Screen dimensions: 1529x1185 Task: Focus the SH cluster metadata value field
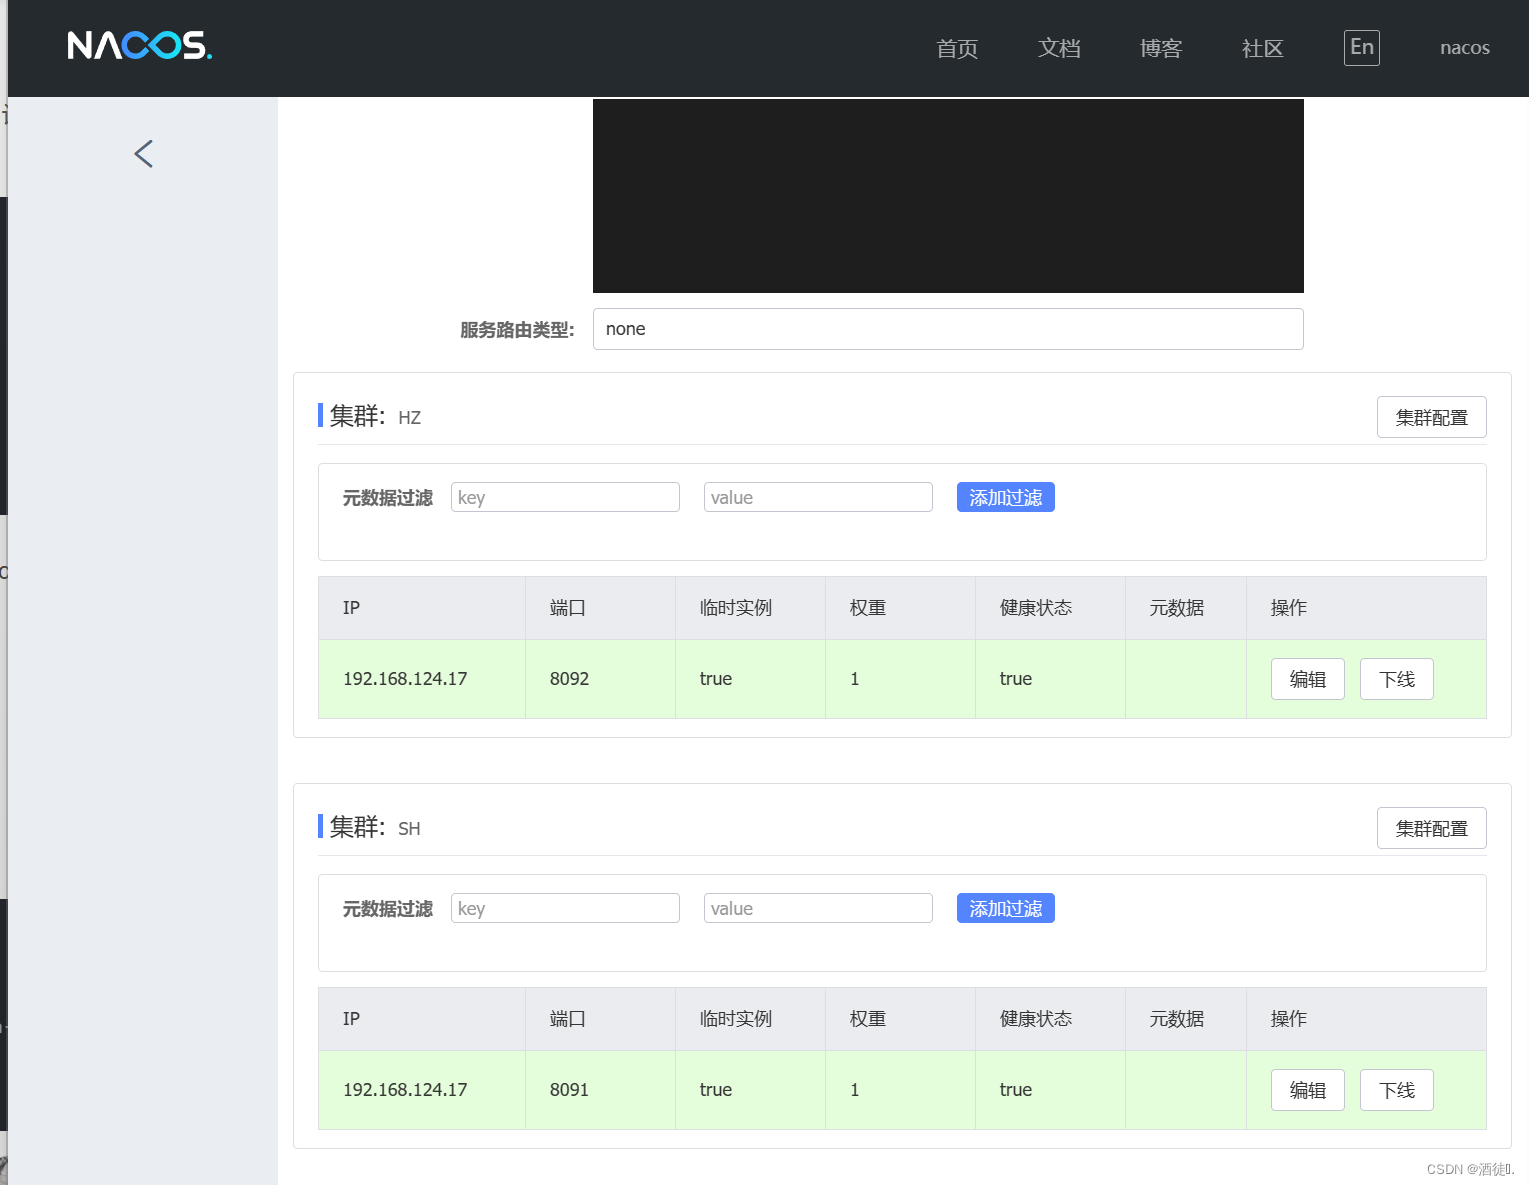[x=818, y=908]
